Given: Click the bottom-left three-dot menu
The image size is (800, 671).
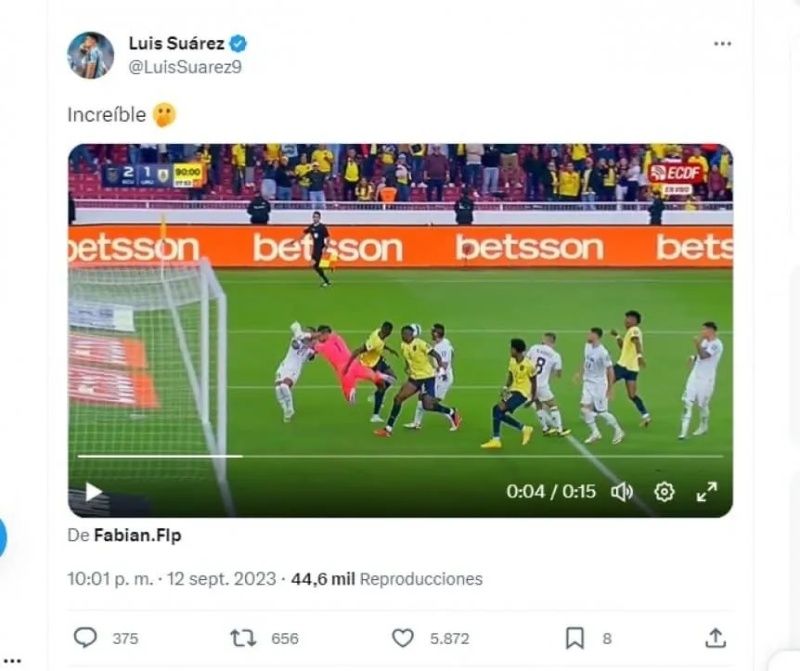Looking at the screenshot, I should (x=12, y=661).
